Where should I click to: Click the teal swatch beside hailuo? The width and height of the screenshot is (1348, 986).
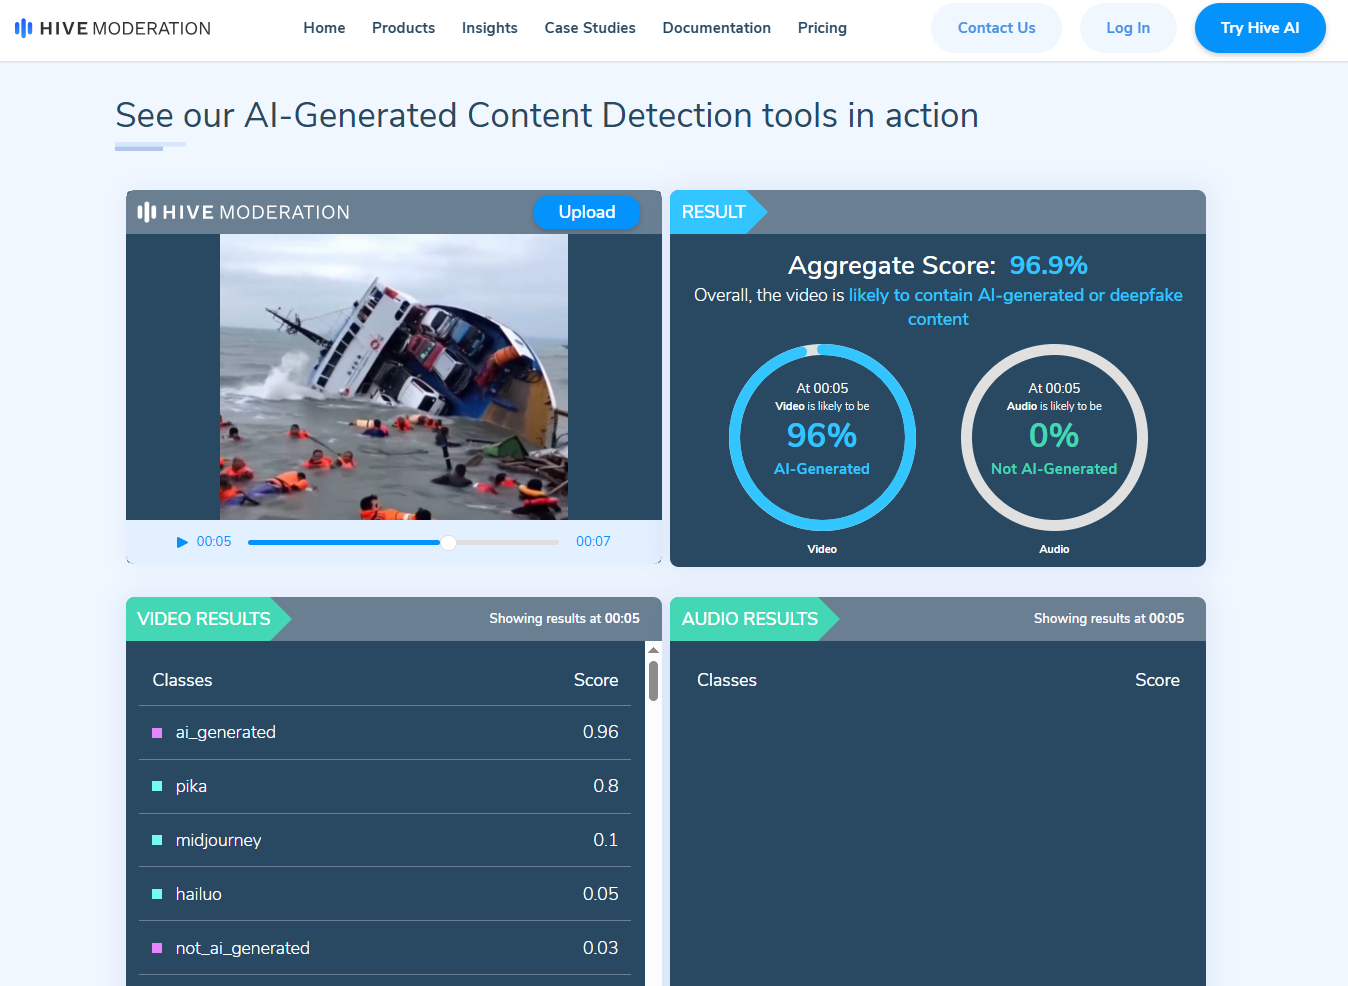[x=157, y=895]
